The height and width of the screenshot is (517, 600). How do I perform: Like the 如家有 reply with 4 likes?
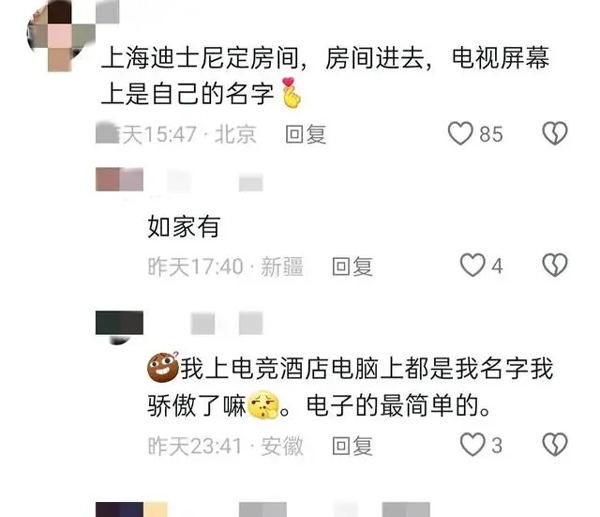click(x=473, y=265)
